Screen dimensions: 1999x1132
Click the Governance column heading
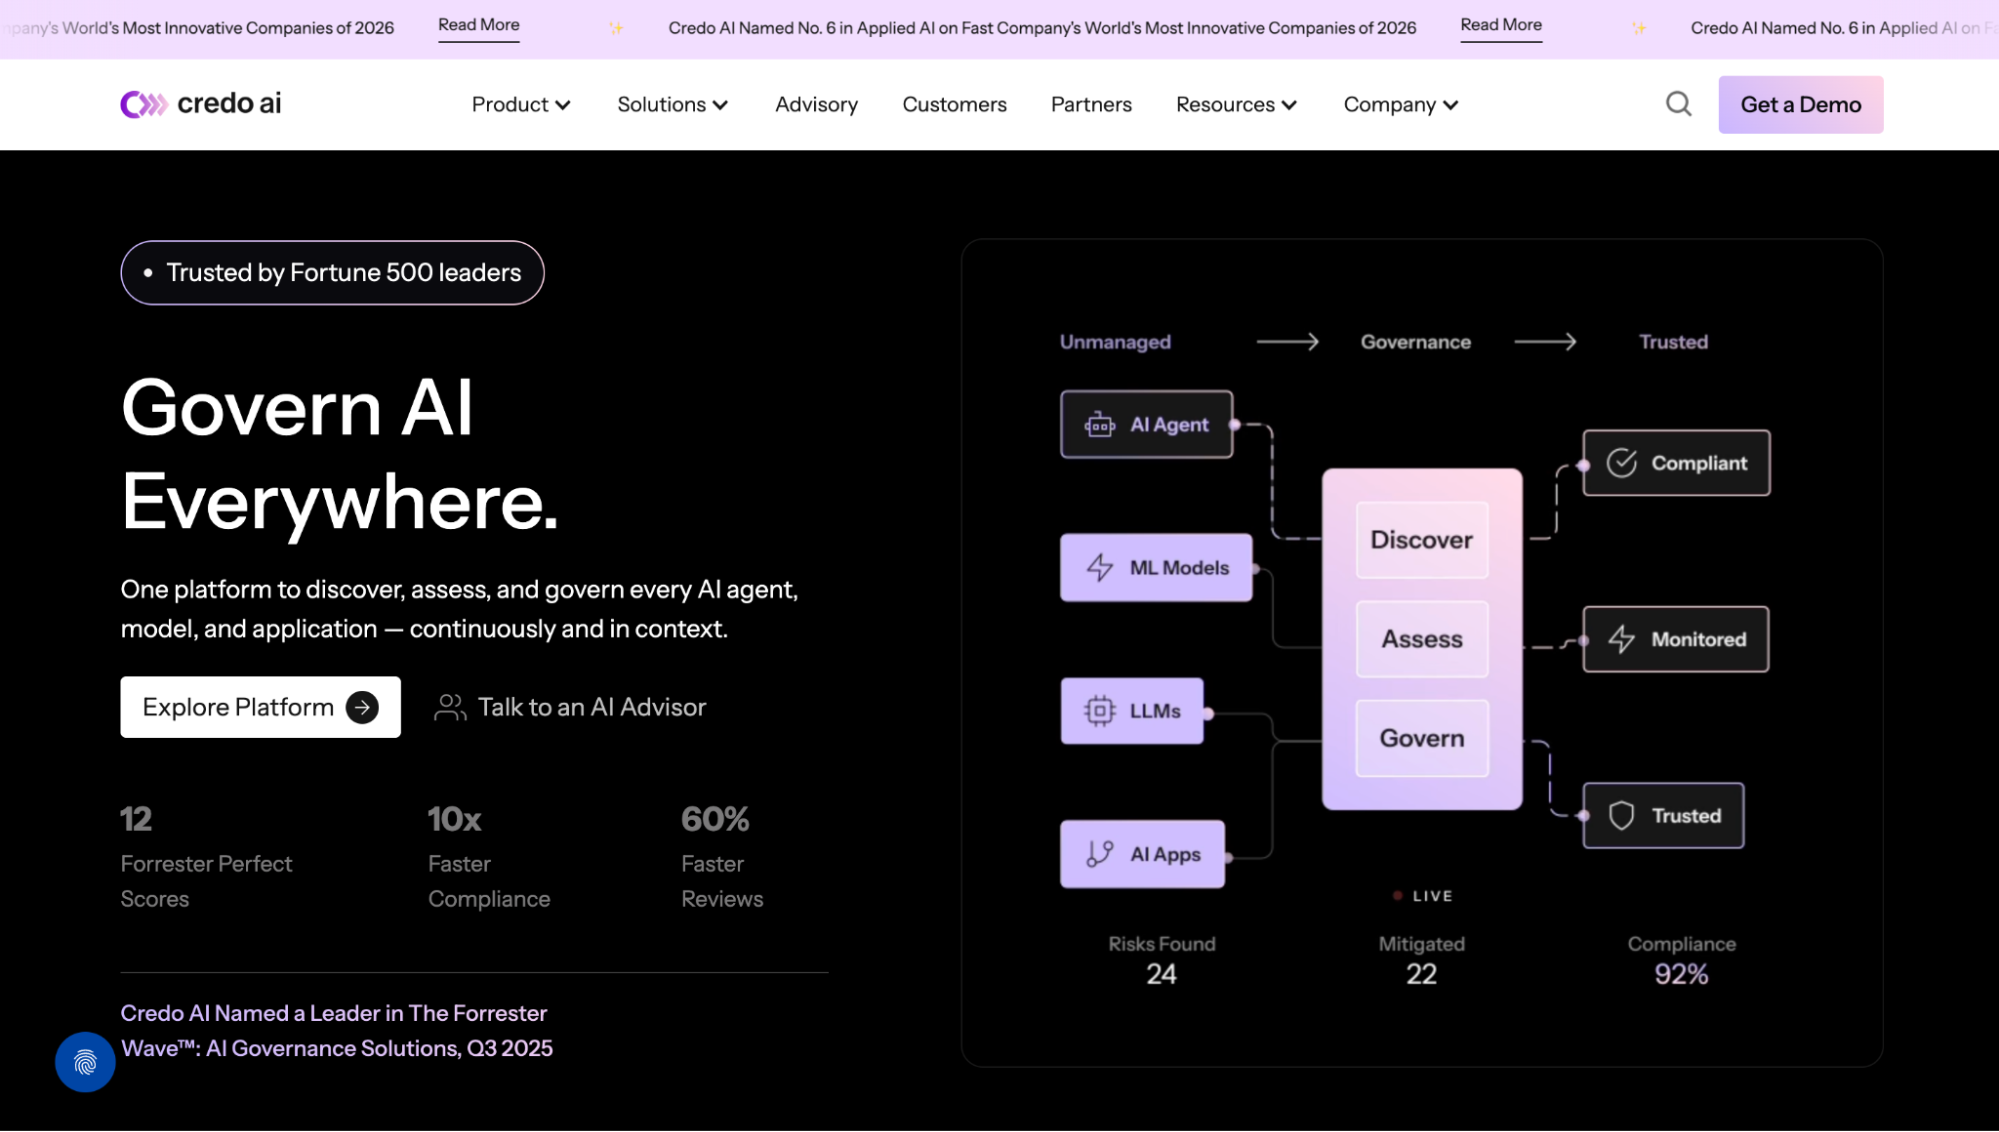click(x=1415, y=342)
